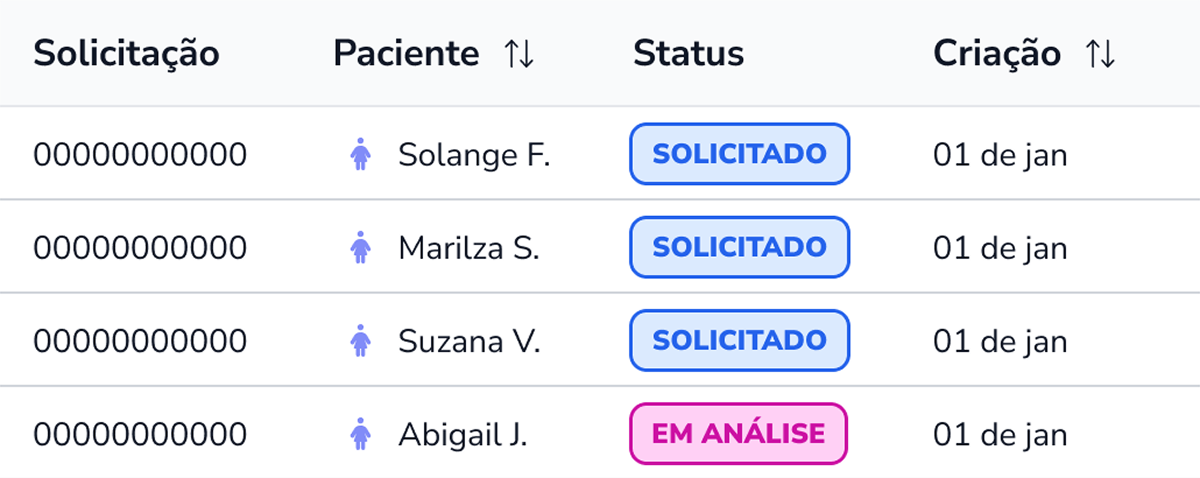
Task: Click the Solicitação column header
Action: [126, 54]
